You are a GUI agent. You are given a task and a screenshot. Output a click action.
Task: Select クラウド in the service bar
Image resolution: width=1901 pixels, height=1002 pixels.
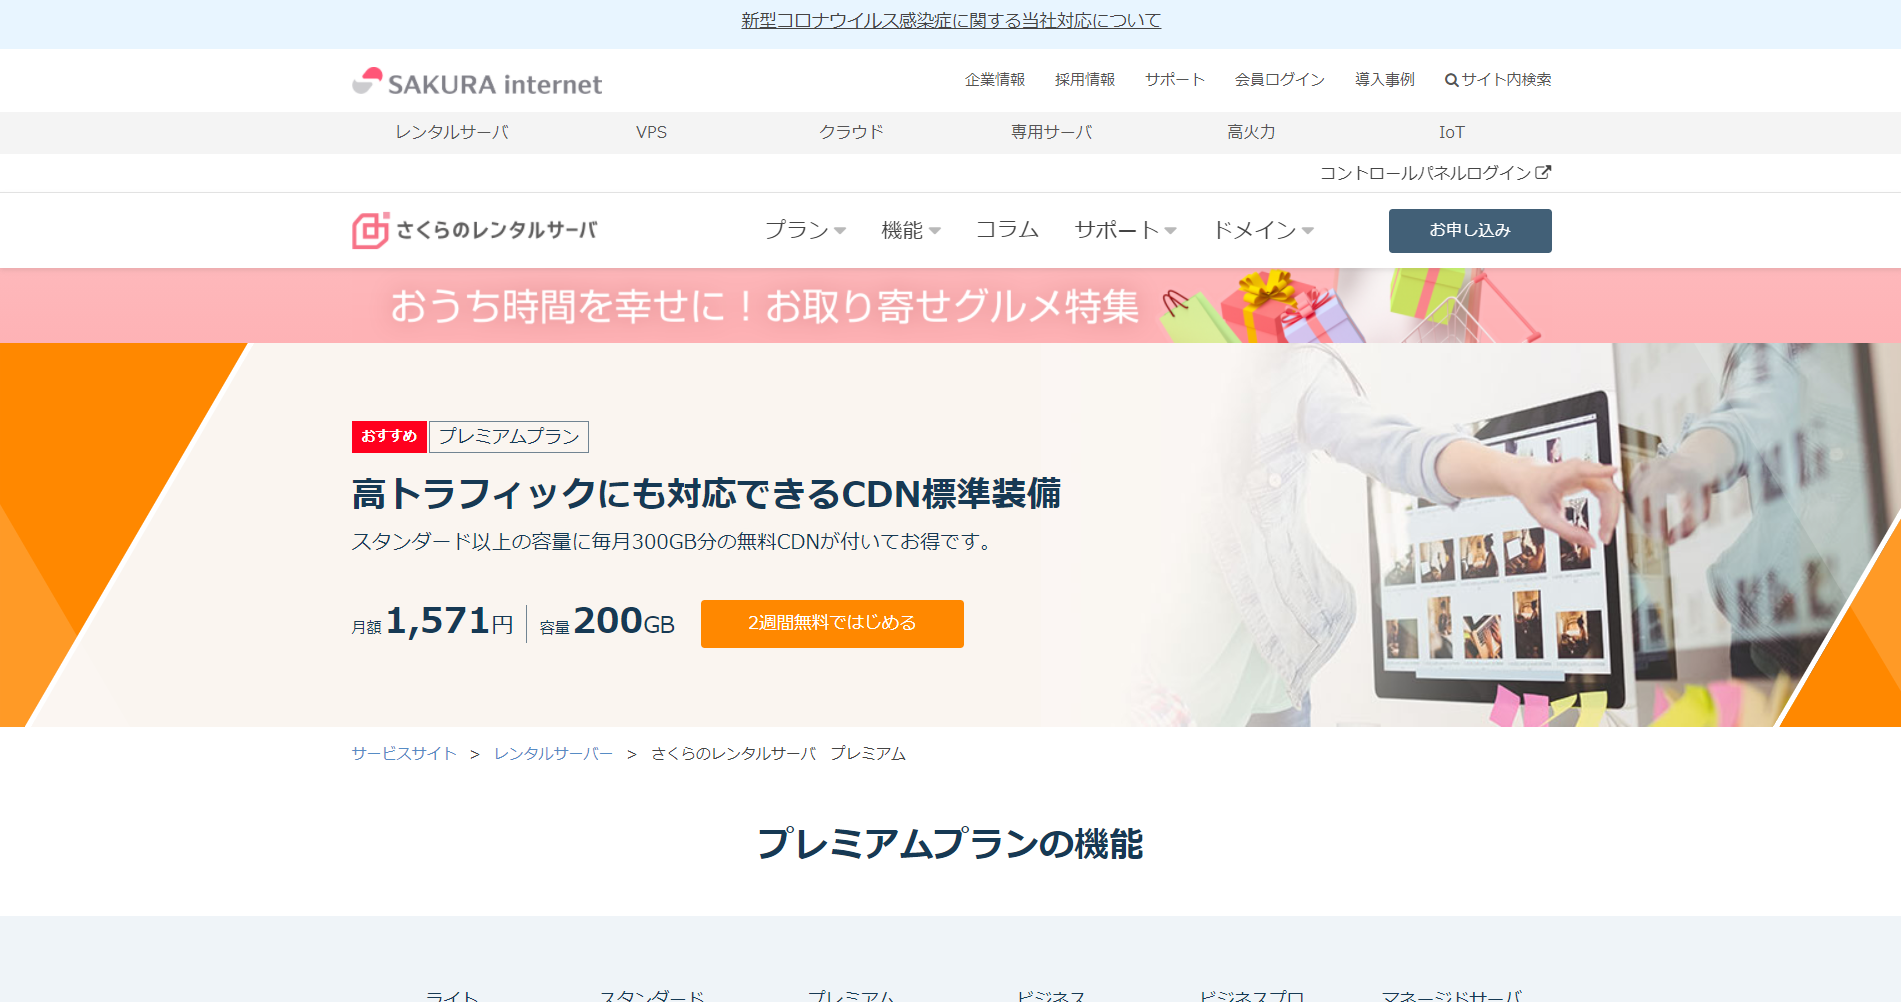click(851, 132)
